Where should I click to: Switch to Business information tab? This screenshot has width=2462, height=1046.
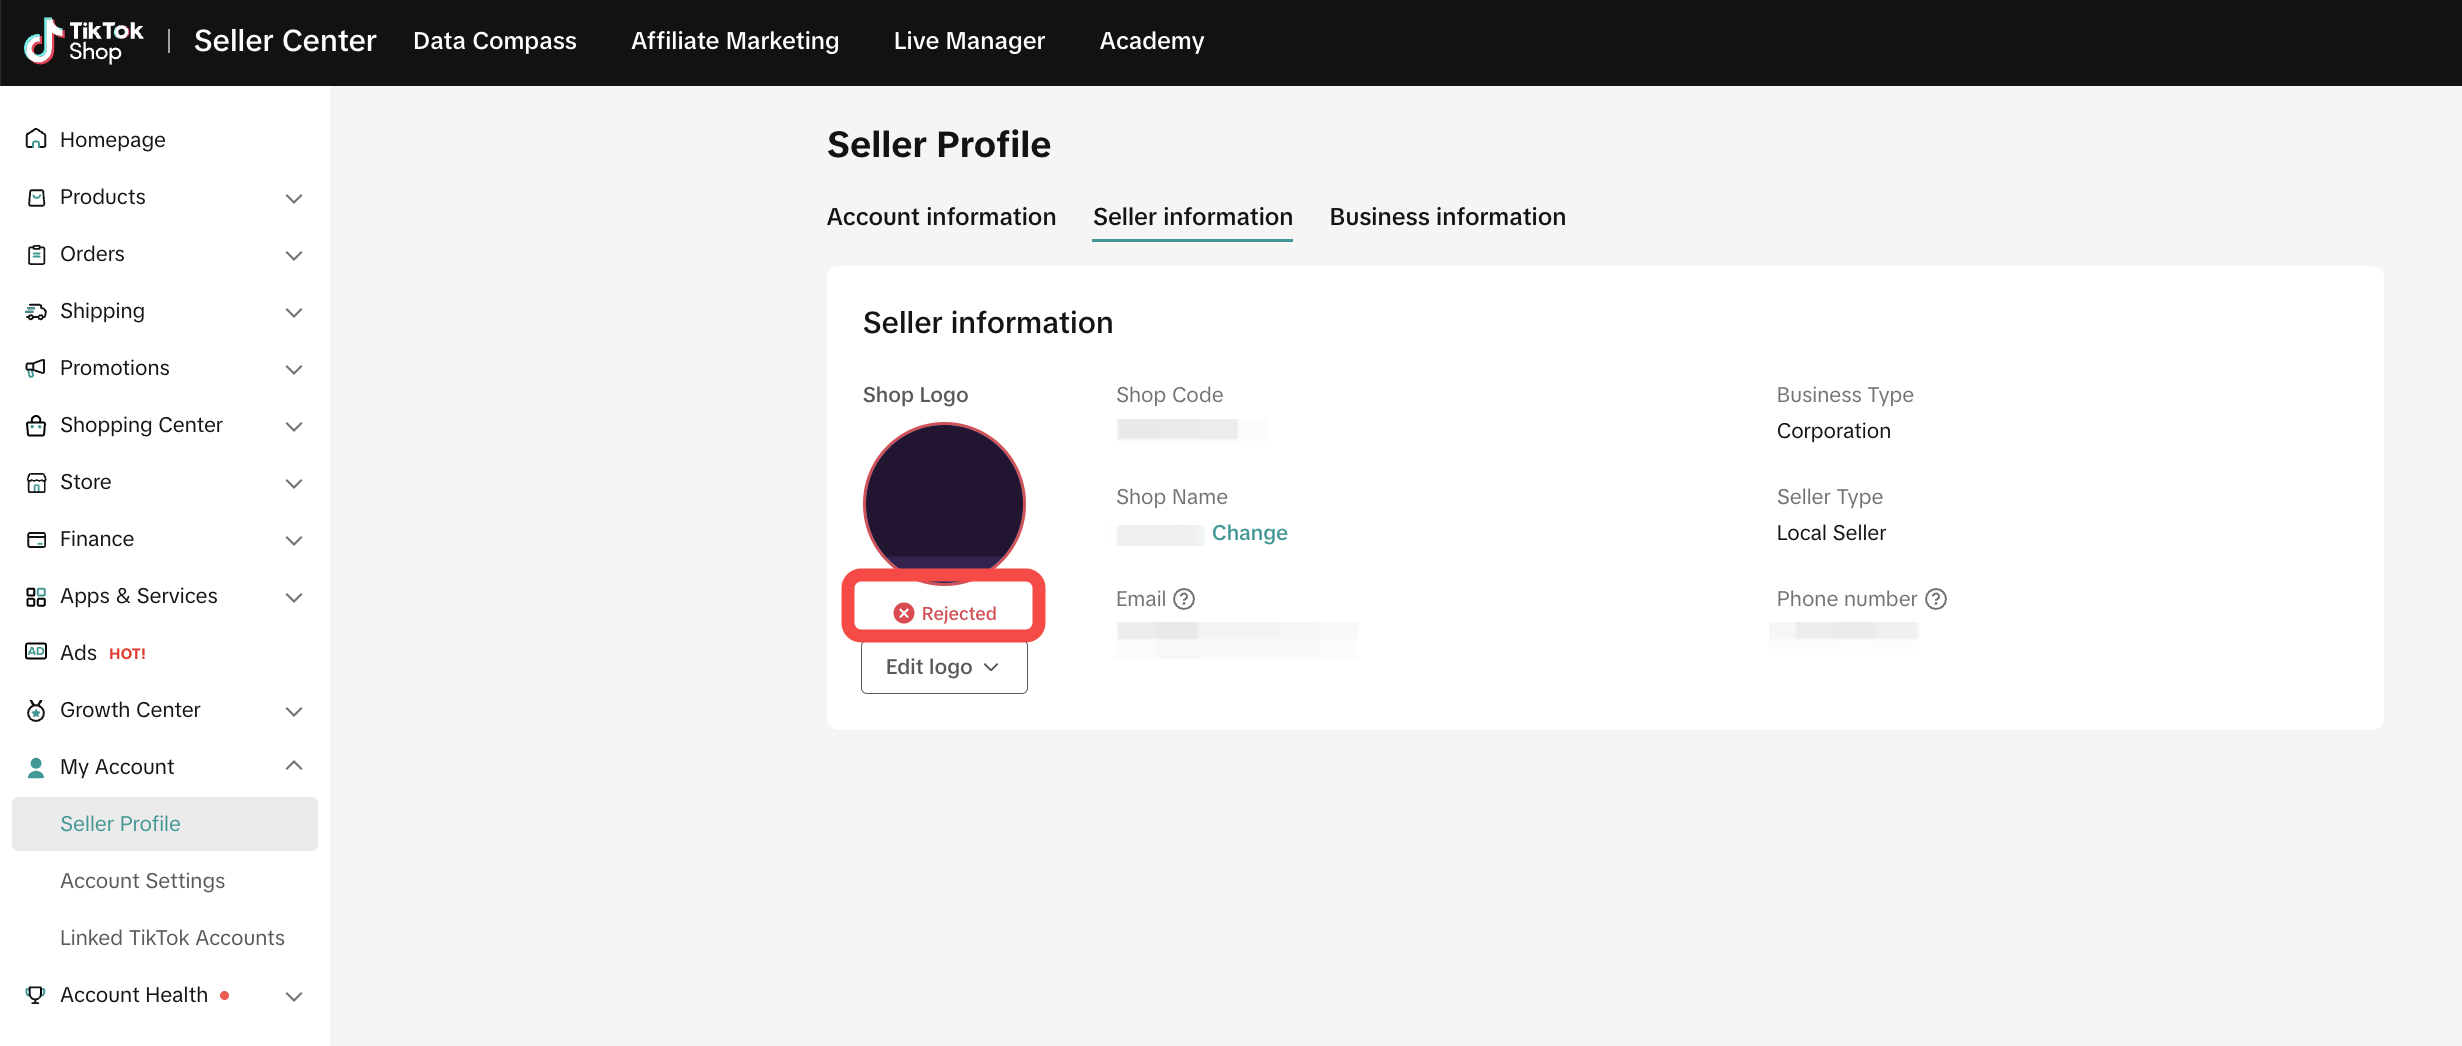(x=1447, y=217)
